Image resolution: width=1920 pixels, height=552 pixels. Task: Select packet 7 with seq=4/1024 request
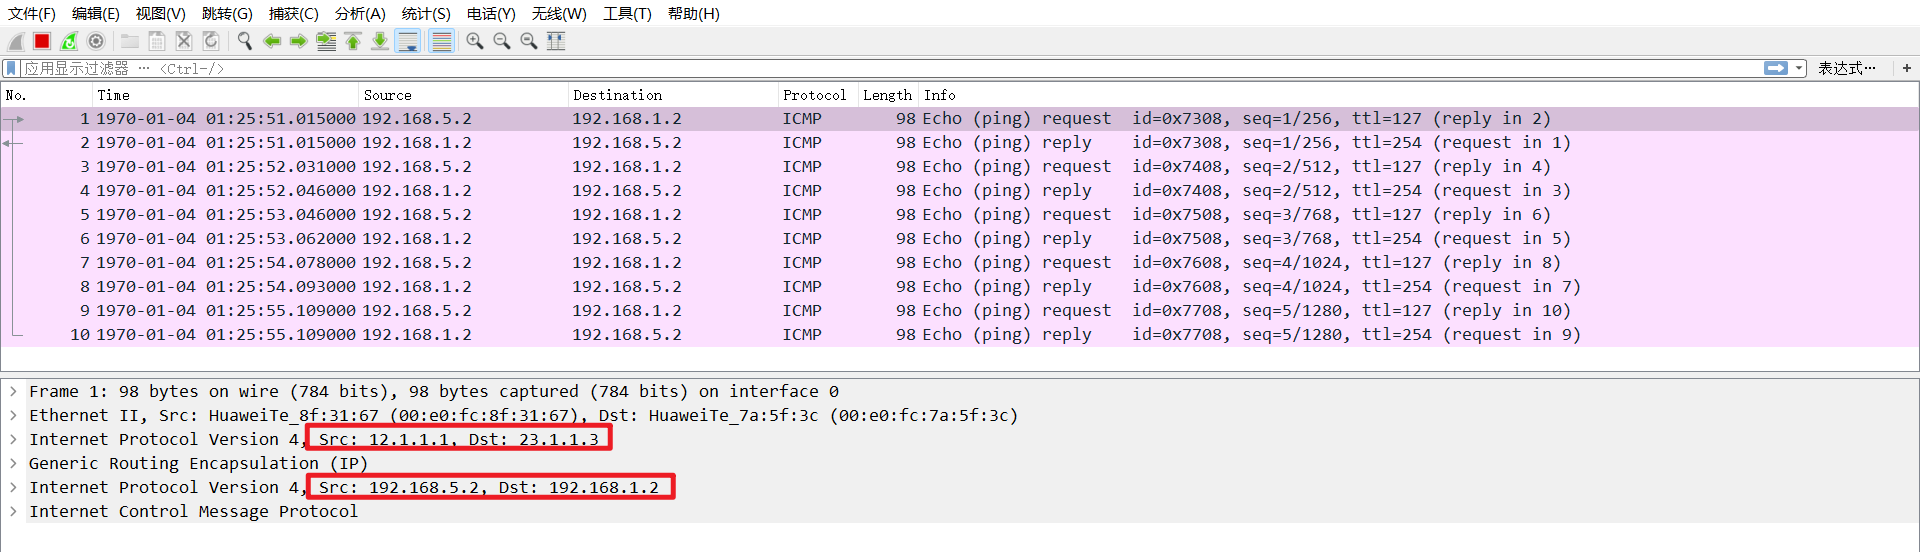959,262
